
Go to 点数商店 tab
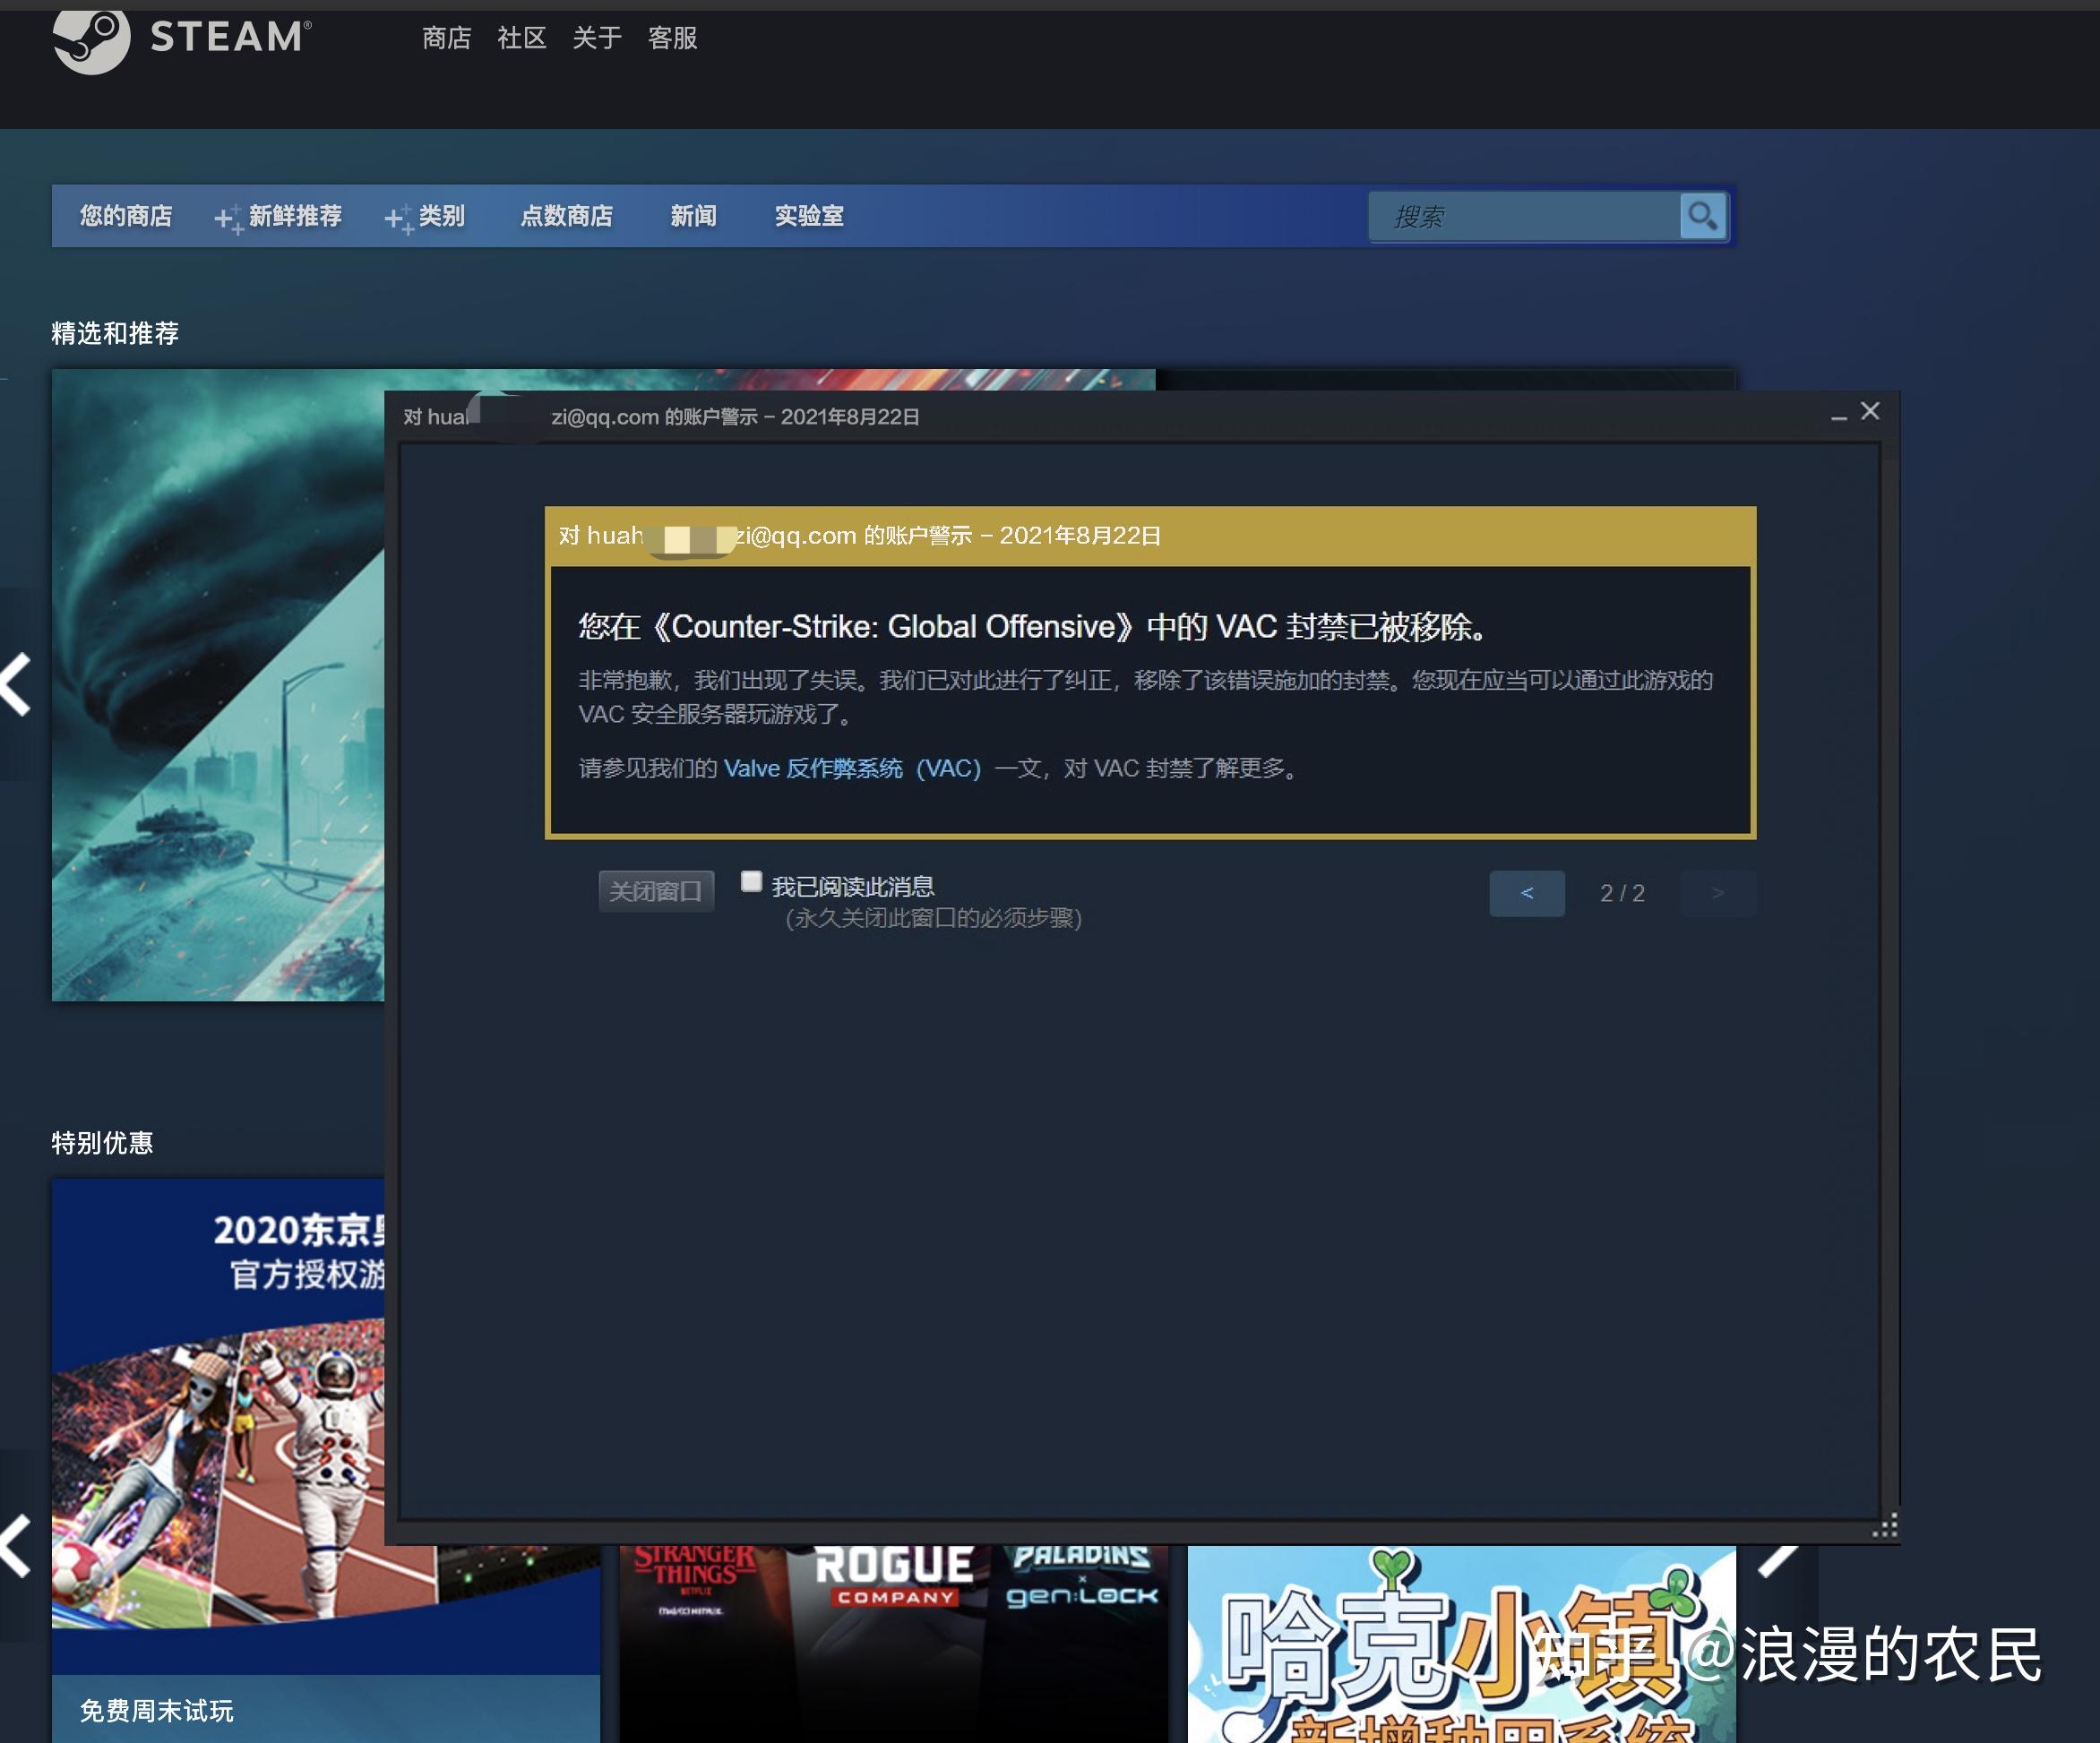[567, 216]
